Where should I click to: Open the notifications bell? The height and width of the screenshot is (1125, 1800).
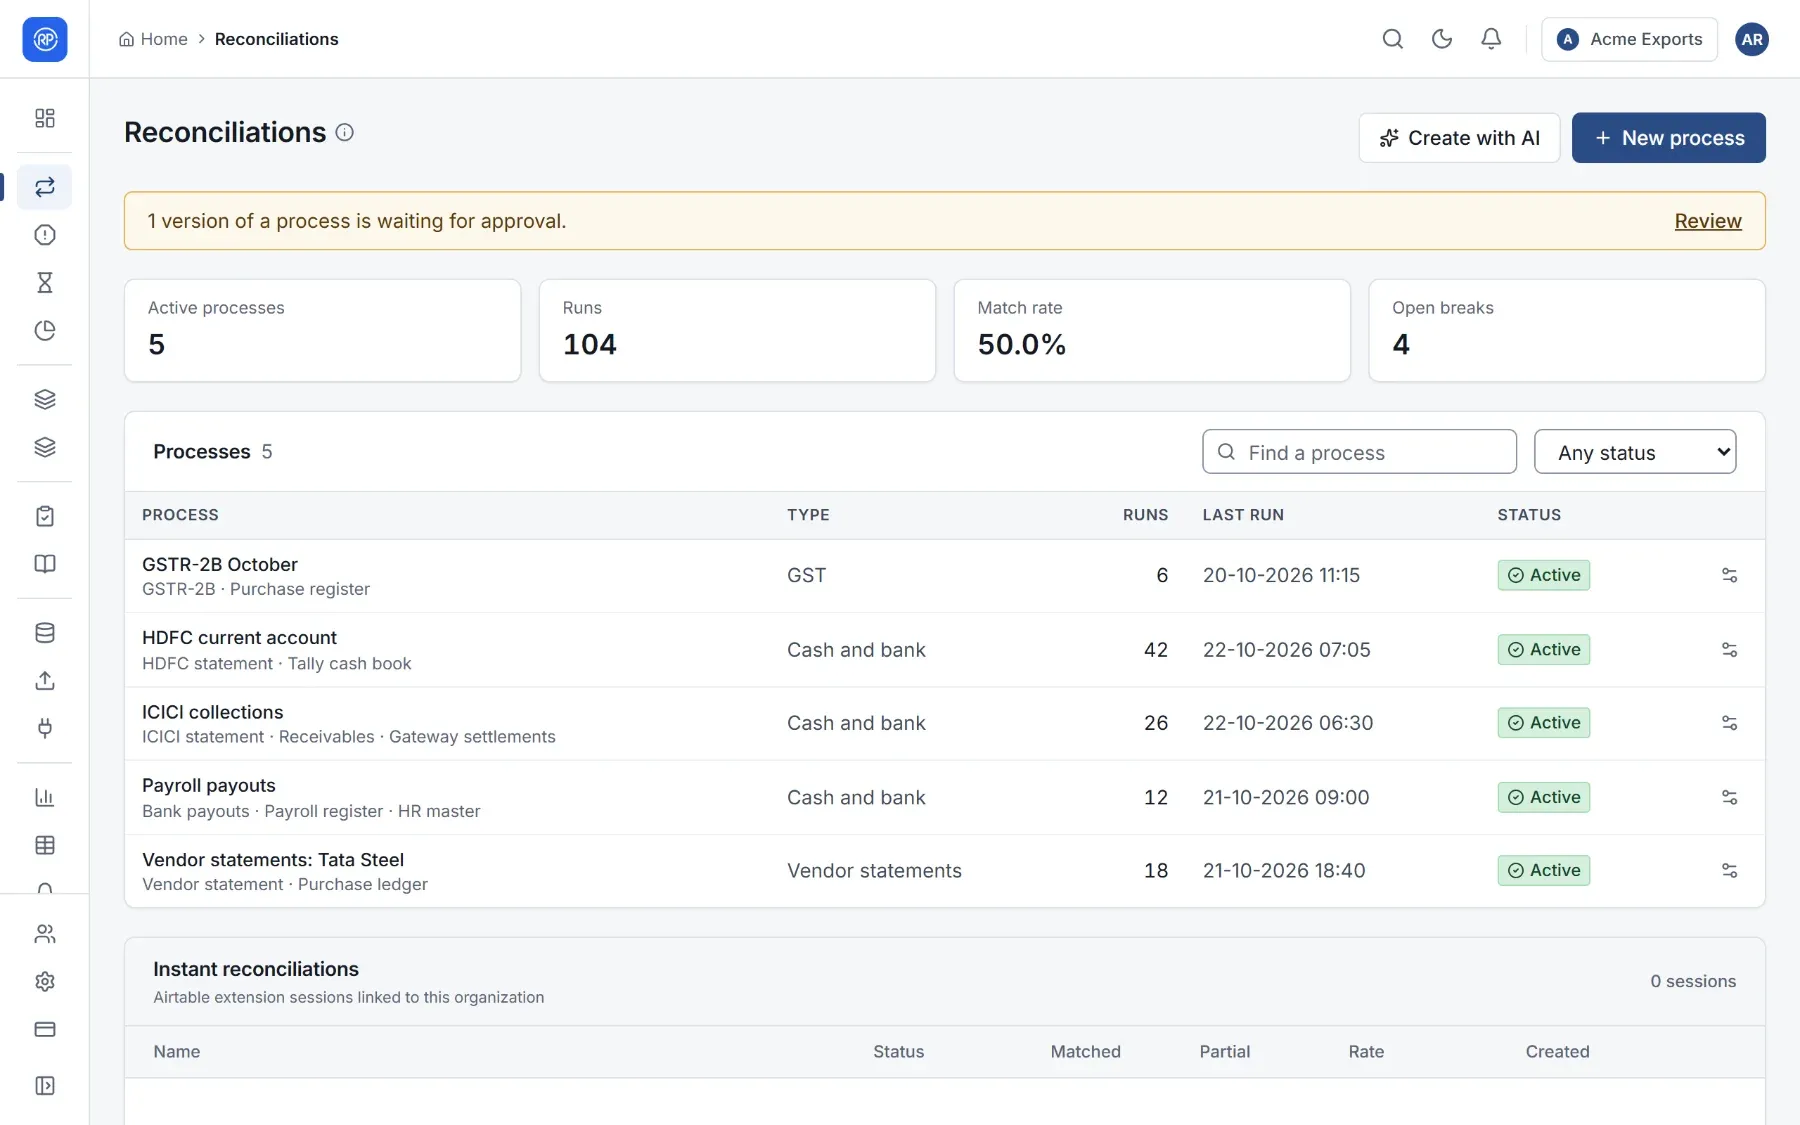[x=1490, y=39]
